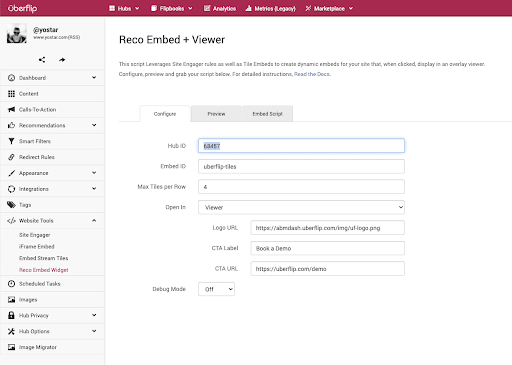Click the Integrations sync icon

click(x=11, y=189)
